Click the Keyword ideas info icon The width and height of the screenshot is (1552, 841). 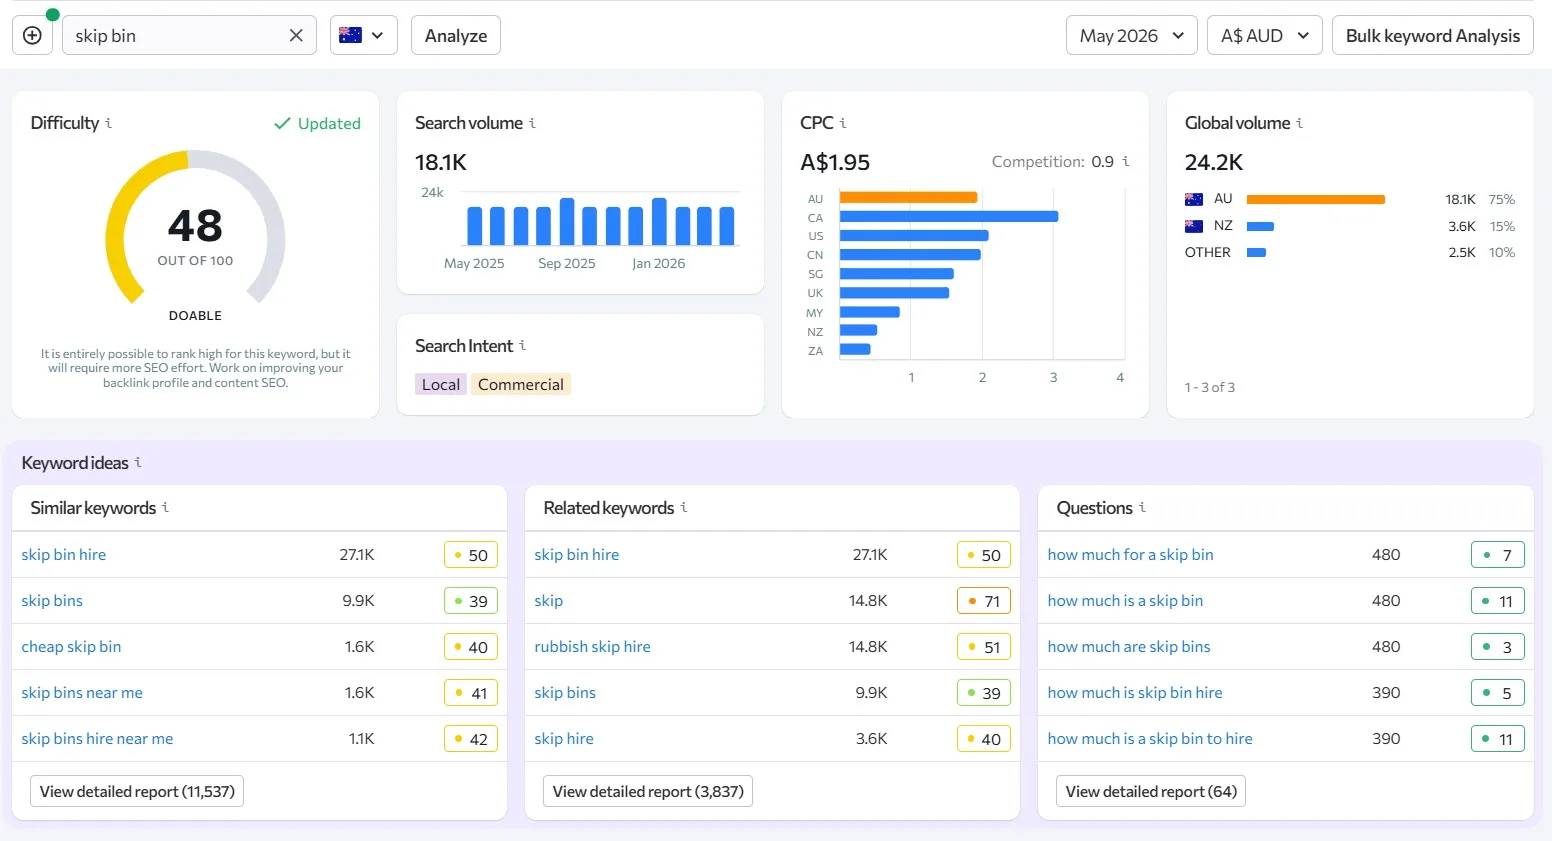coord(138,462)
